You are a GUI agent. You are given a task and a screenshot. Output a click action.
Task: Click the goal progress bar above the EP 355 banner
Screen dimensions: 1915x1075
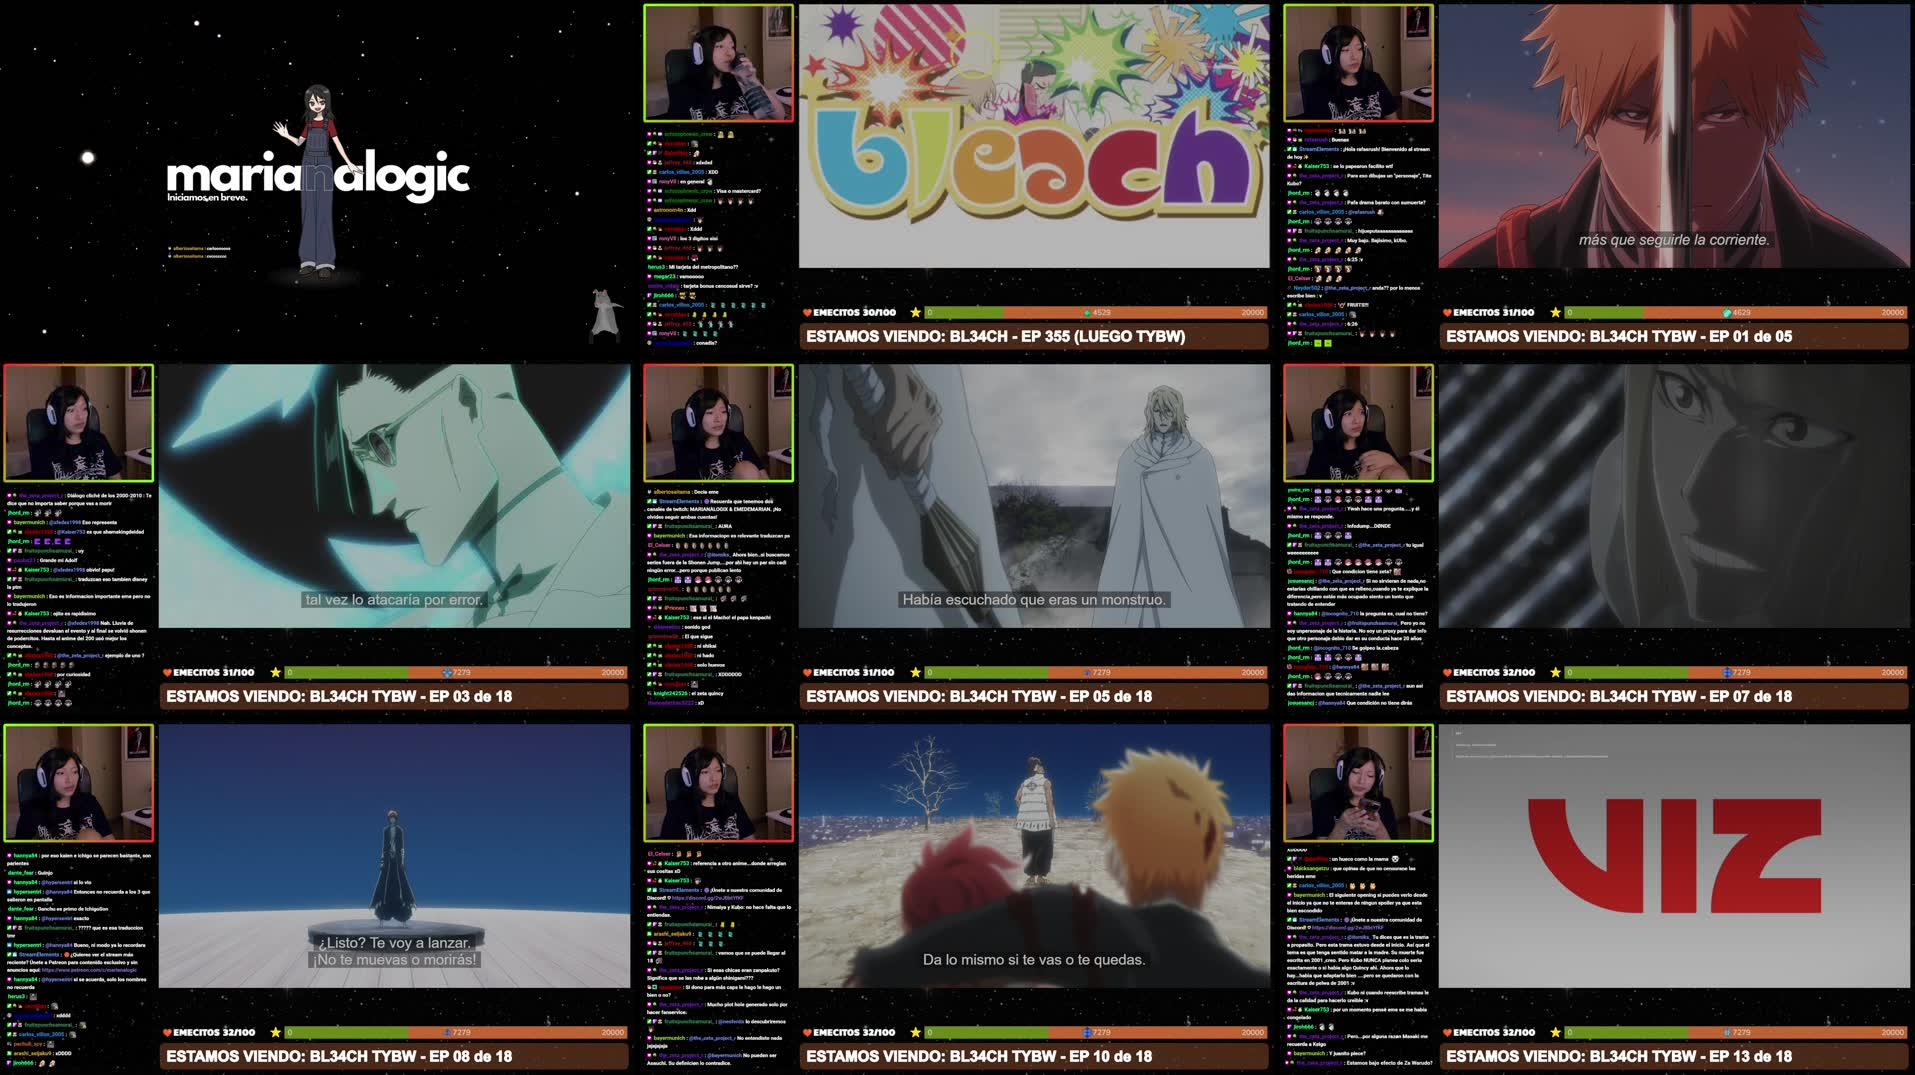click(x=1096, y=313)
